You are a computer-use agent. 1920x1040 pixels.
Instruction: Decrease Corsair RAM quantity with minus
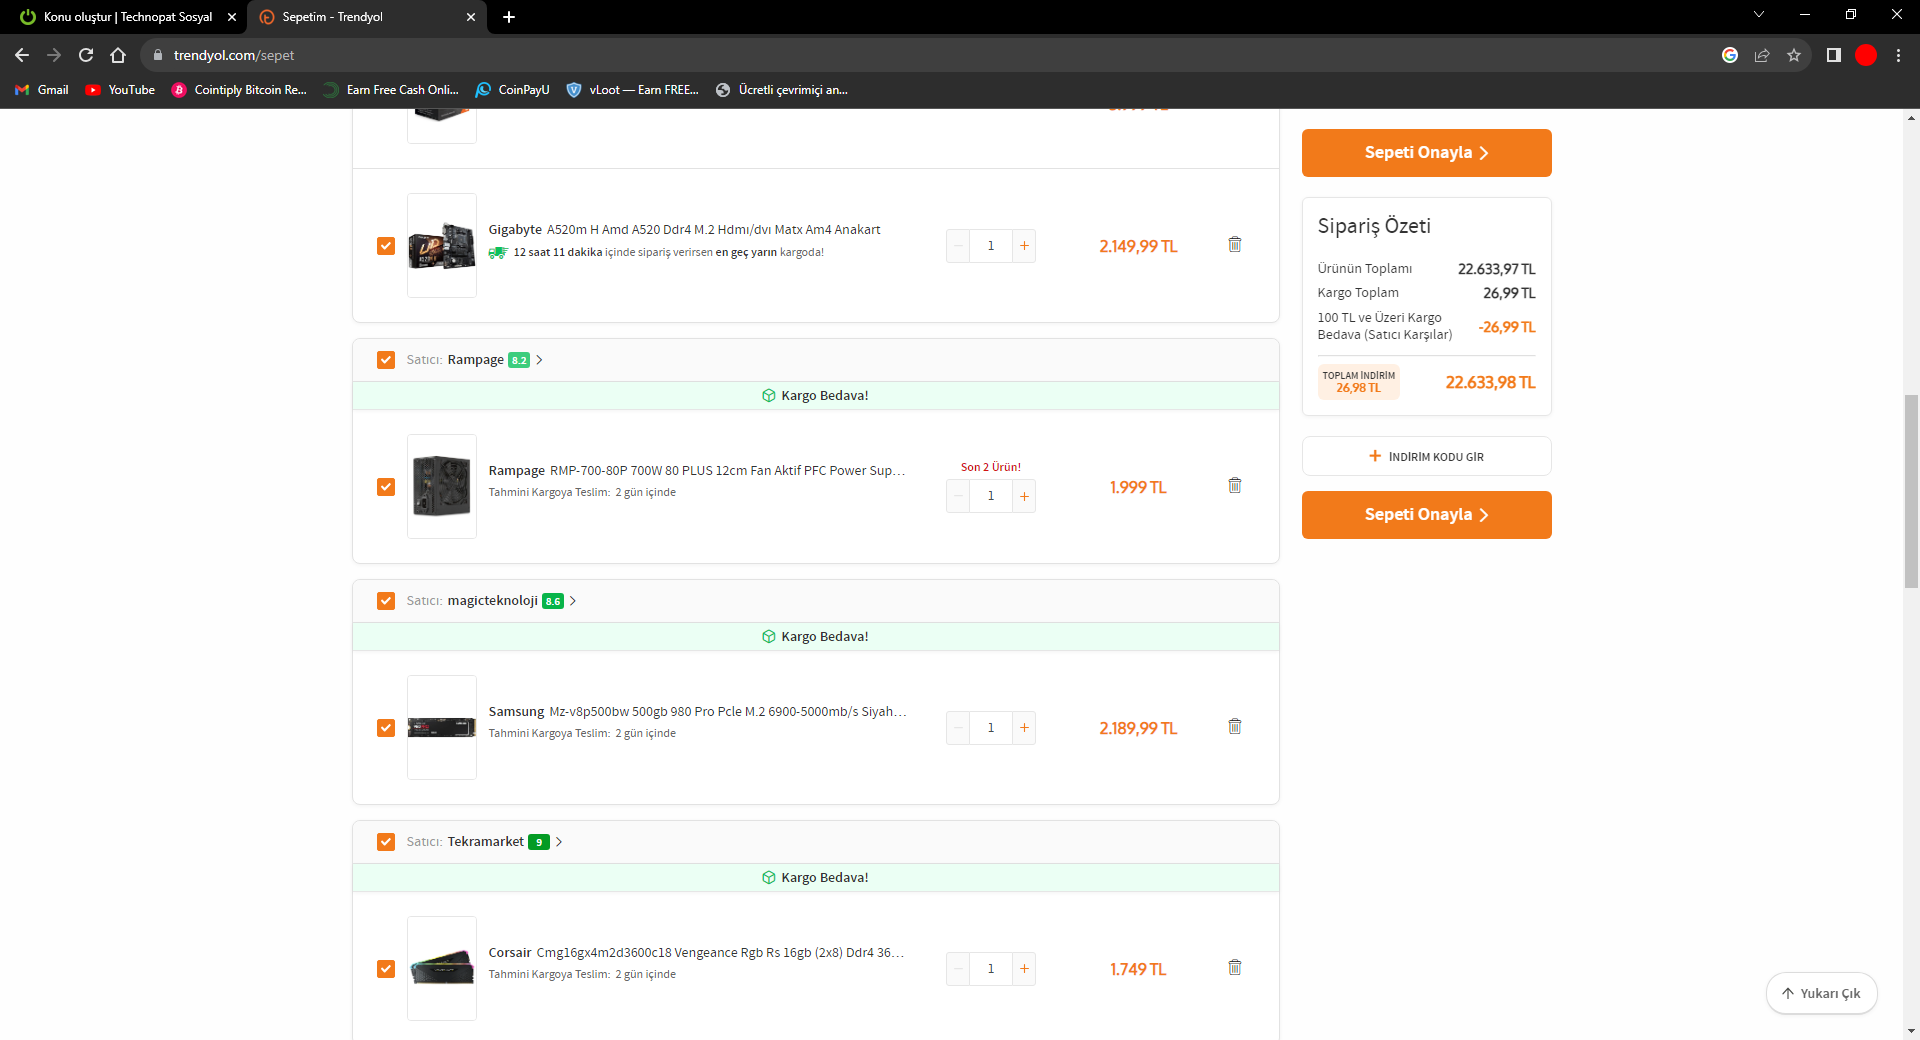[958, 969]
